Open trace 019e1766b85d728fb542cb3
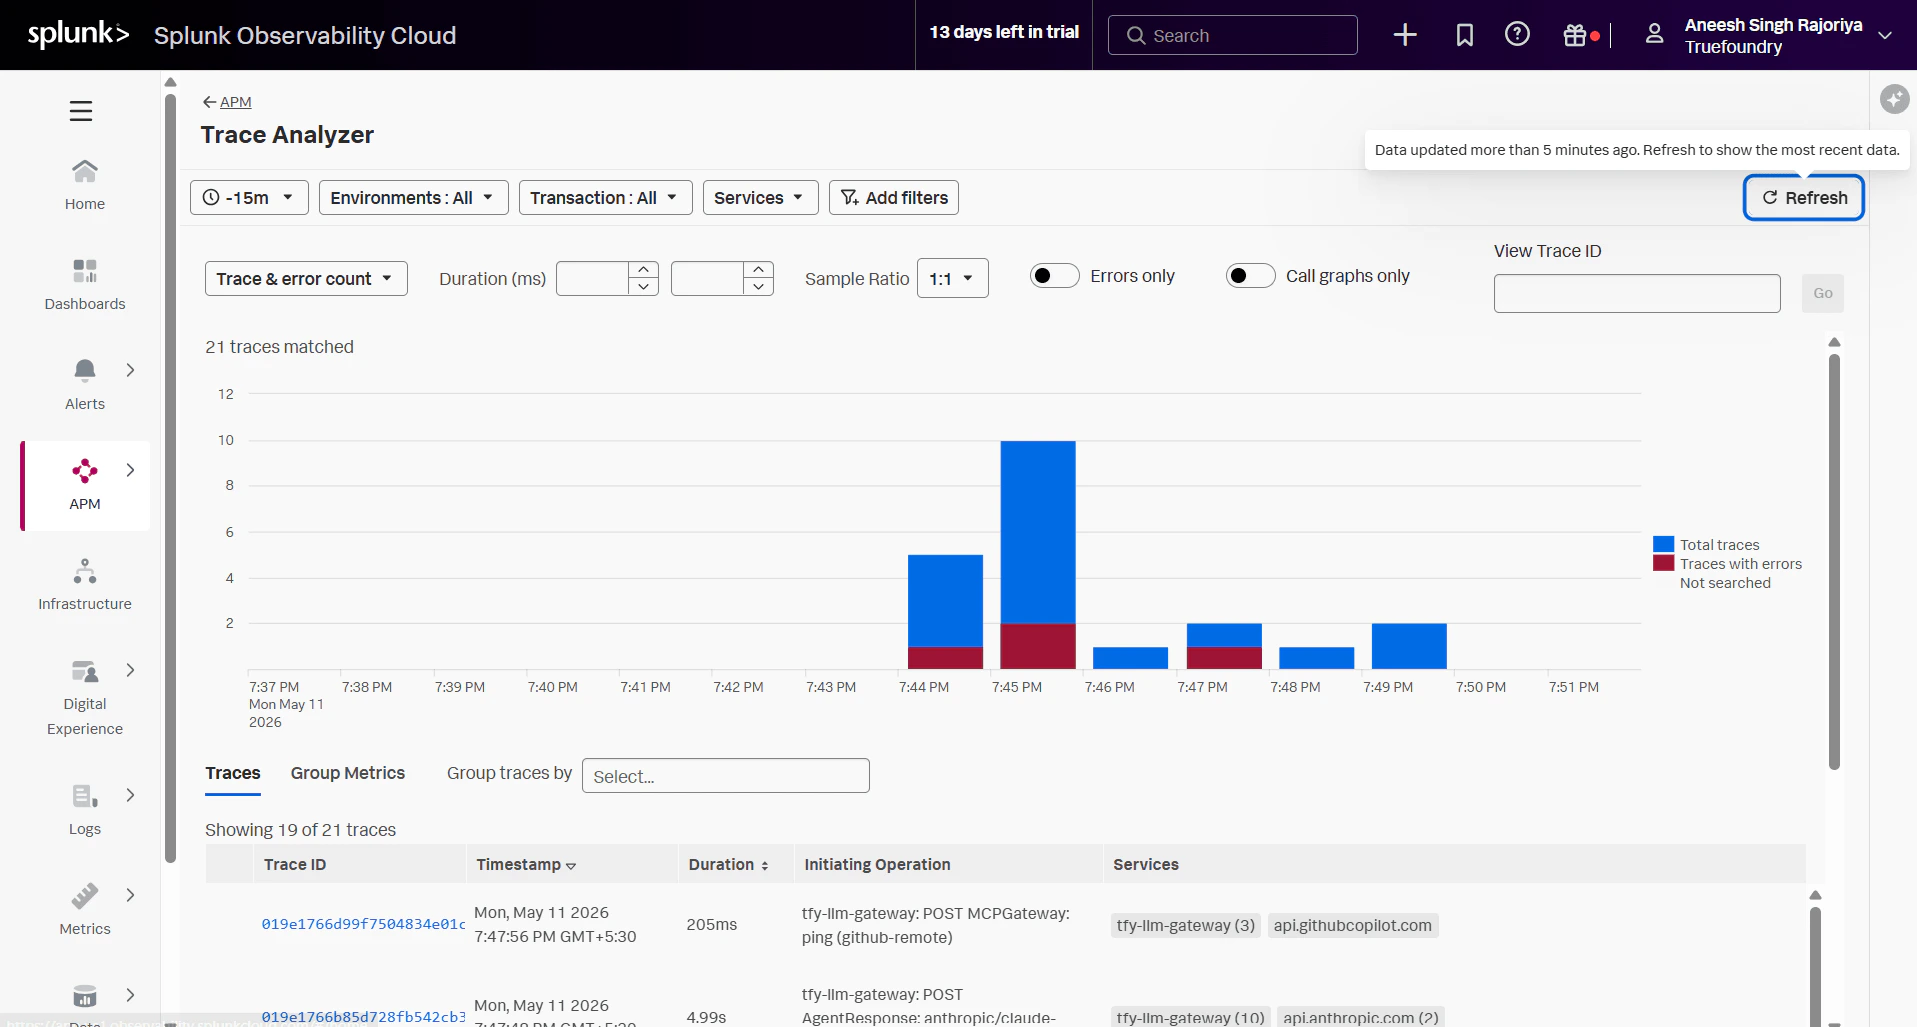1917x1027 pixels. [363, 1016]
